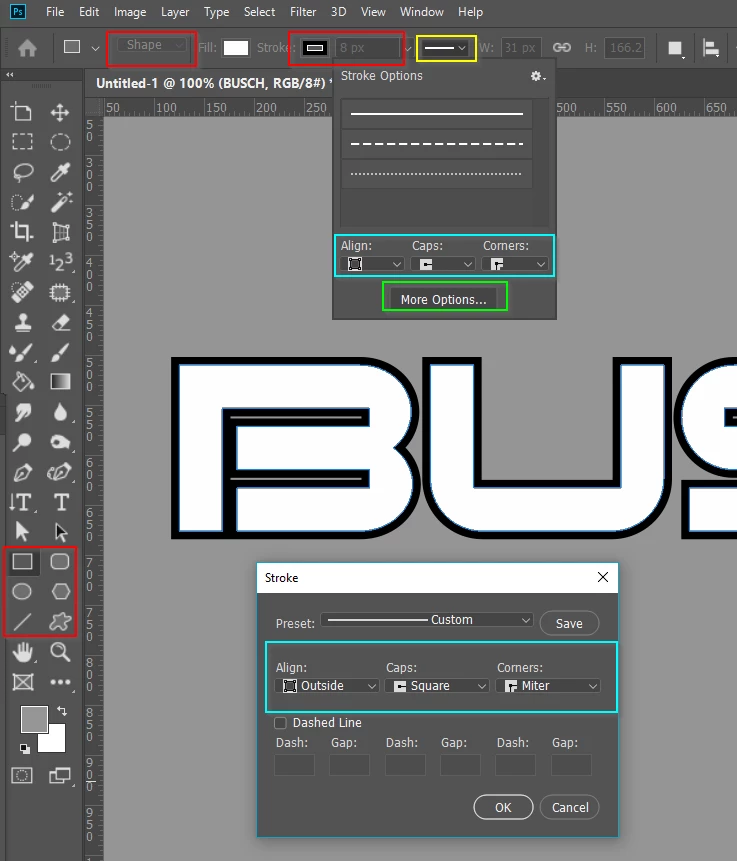Select the Gradient tool
The height and width of the screenshot is (861, 737).
click(x=60, y=382)
